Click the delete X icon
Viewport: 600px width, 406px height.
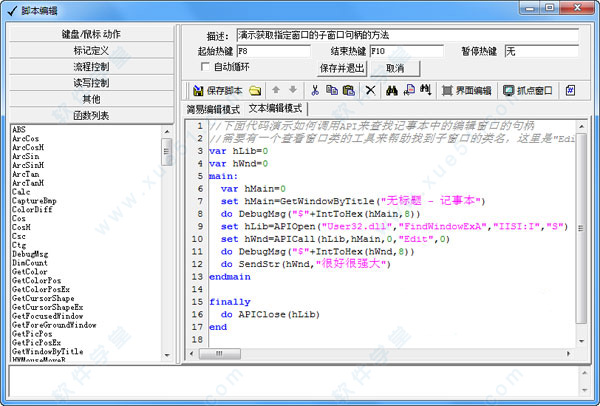tap(370, 90)
